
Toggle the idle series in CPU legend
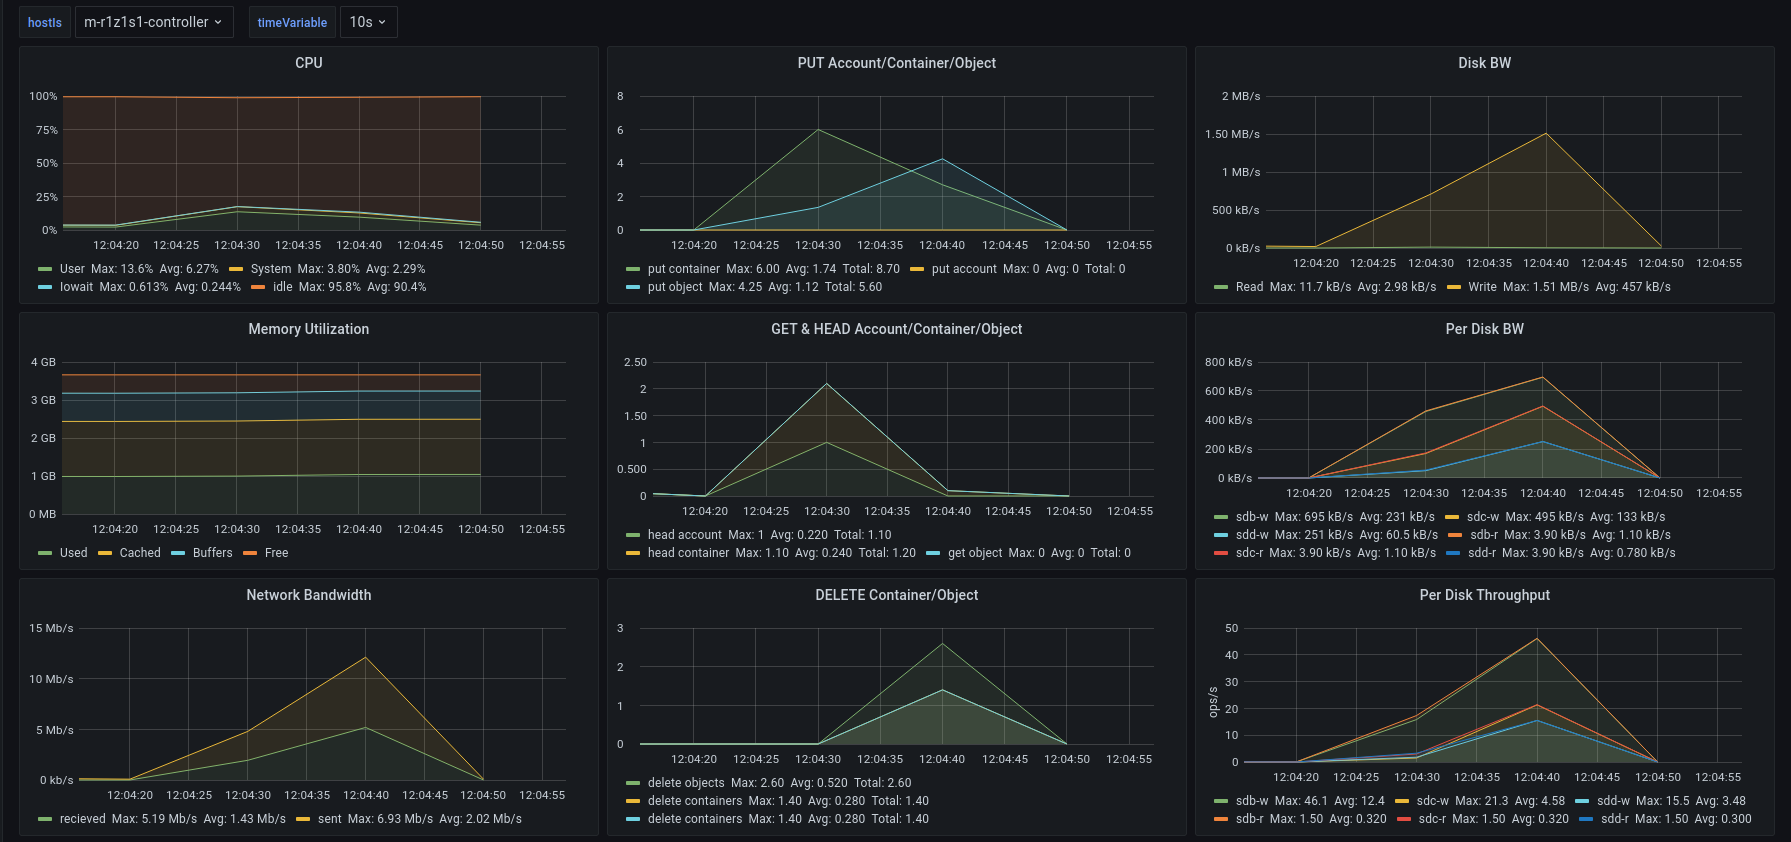[x=283, y=287]
